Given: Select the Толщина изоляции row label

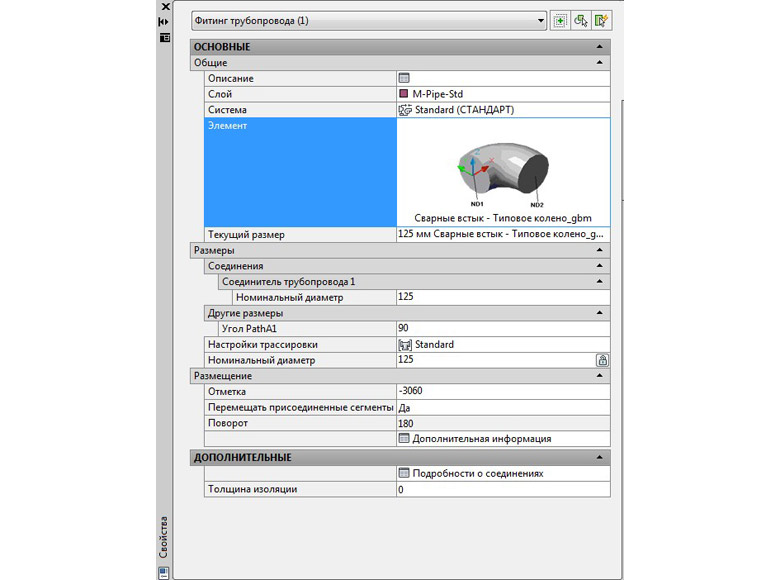Looking at the screenshot, I should tap(300, 489).
